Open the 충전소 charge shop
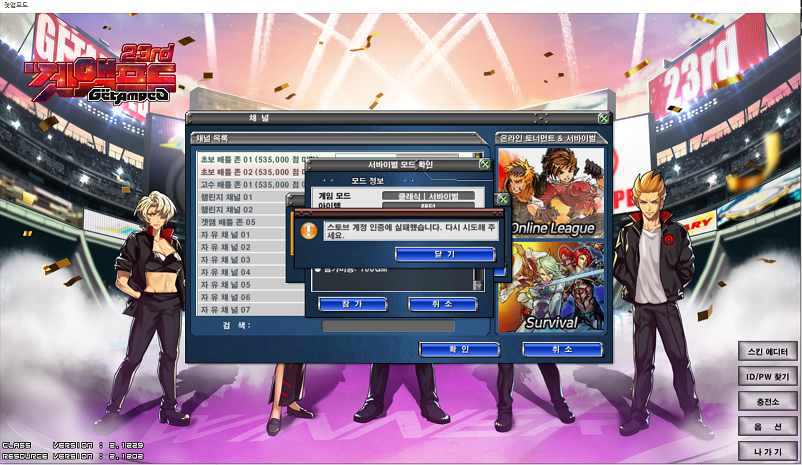The image size is (802, 465). pos(769,402)
